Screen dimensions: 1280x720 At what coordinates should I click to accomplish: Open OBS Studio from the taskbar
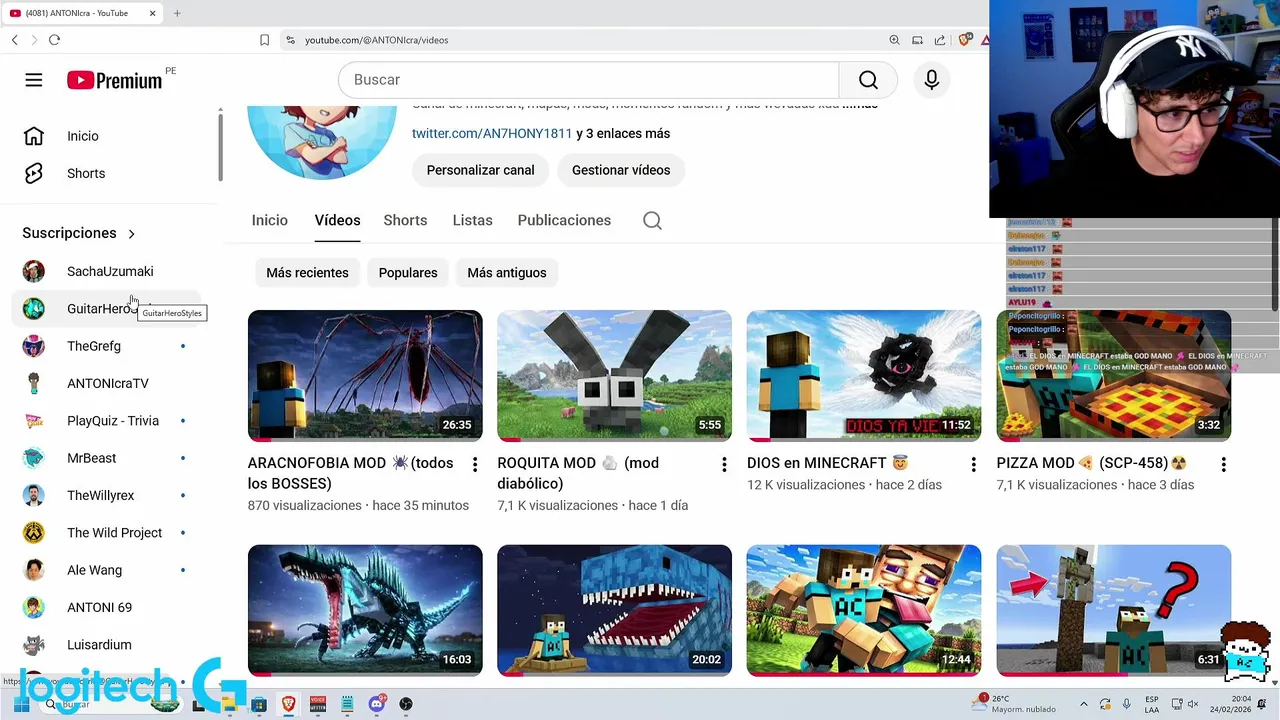click(406, 704)
